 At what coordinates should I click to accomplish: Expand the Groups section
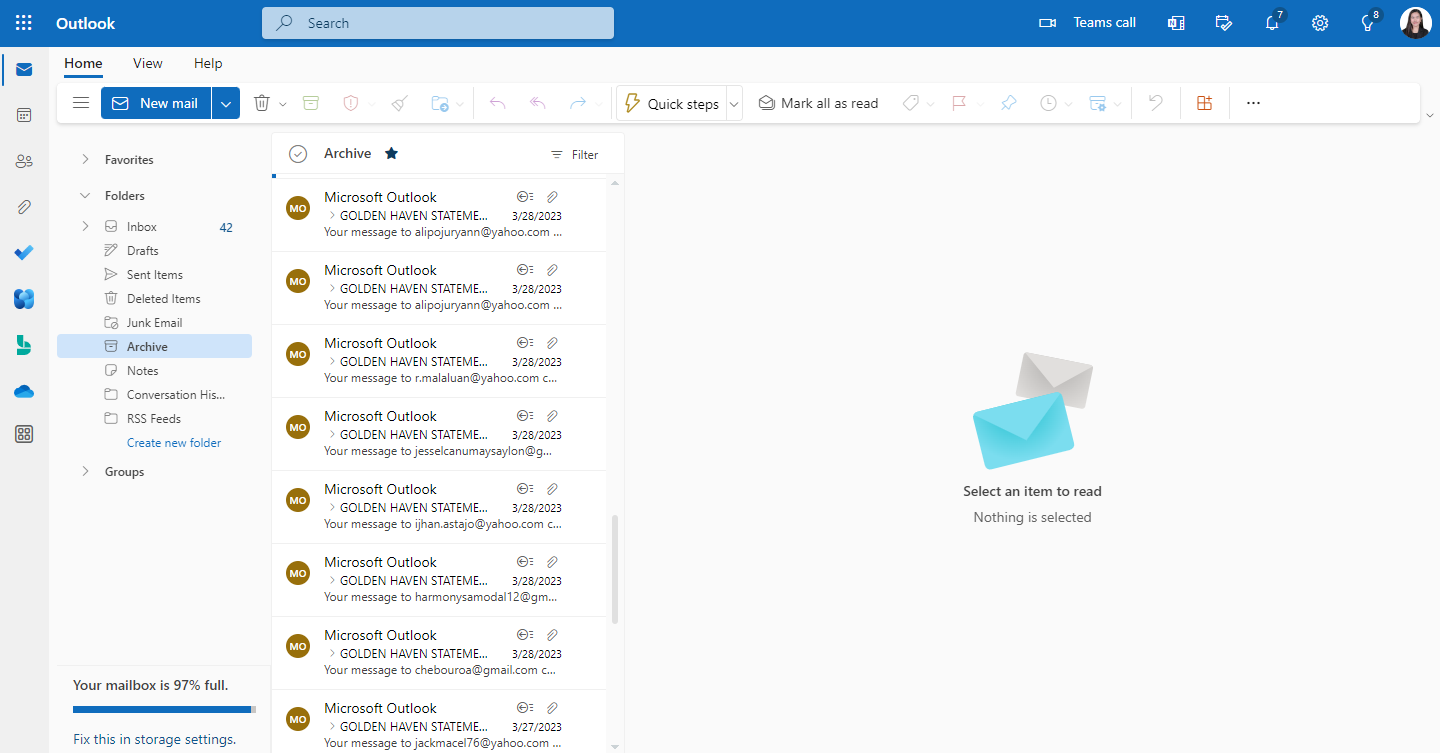[x=85, y=471]
